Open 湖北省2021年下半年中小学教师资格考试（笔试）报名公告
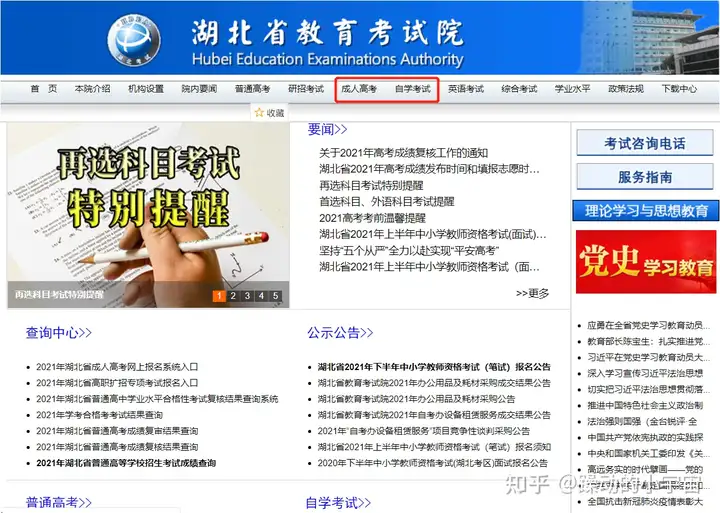 [x=434, y=367]
